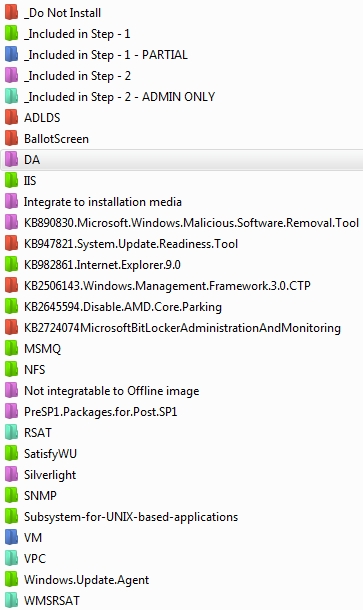Select KB2506143.Windows.Management.Framework.3.0.CTP name

pyautogui.click(x=167, y=286)
